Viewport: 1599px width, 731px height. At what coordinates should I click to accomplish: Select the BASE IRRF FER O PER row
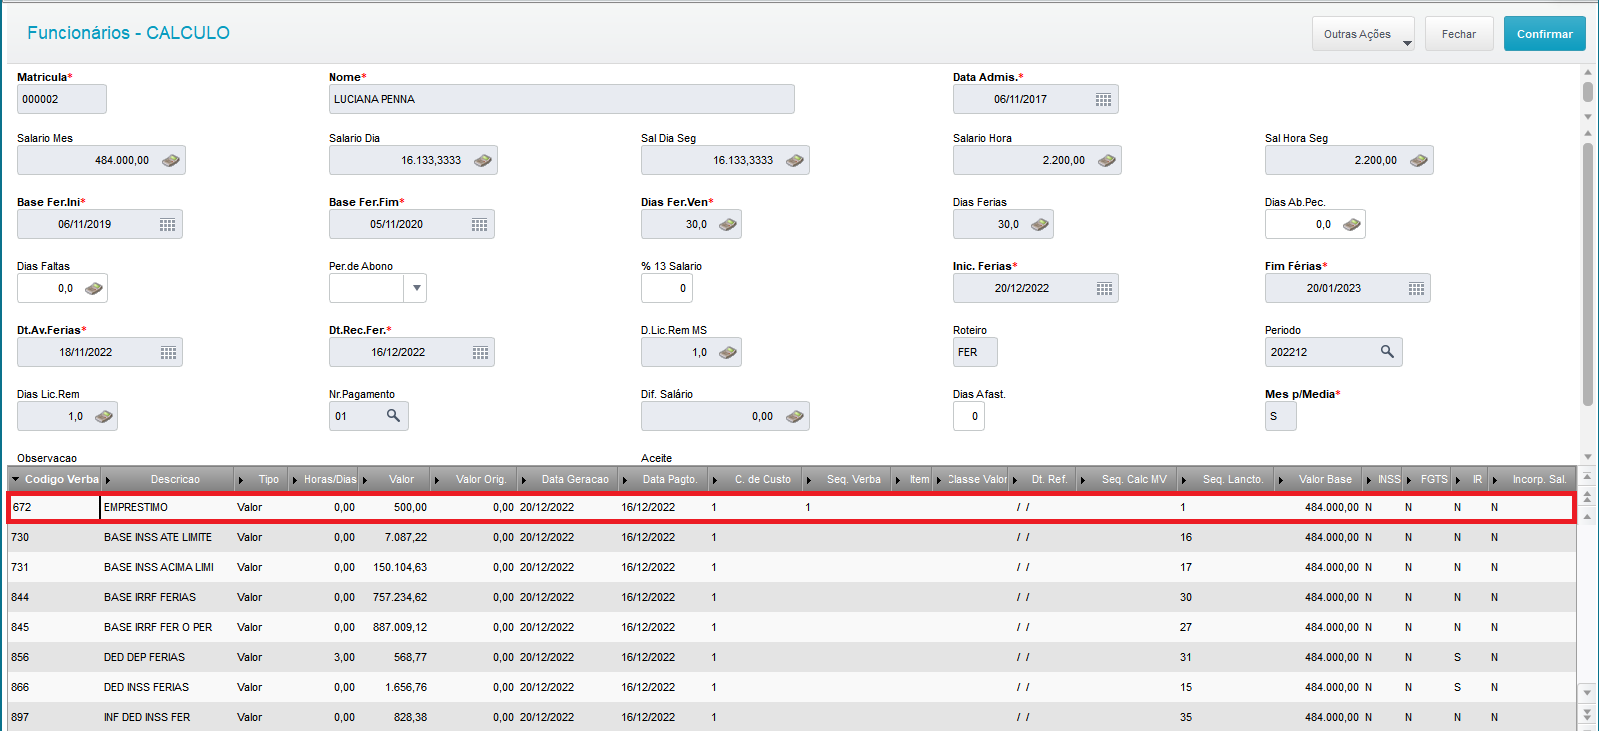[x=792, y=627]
